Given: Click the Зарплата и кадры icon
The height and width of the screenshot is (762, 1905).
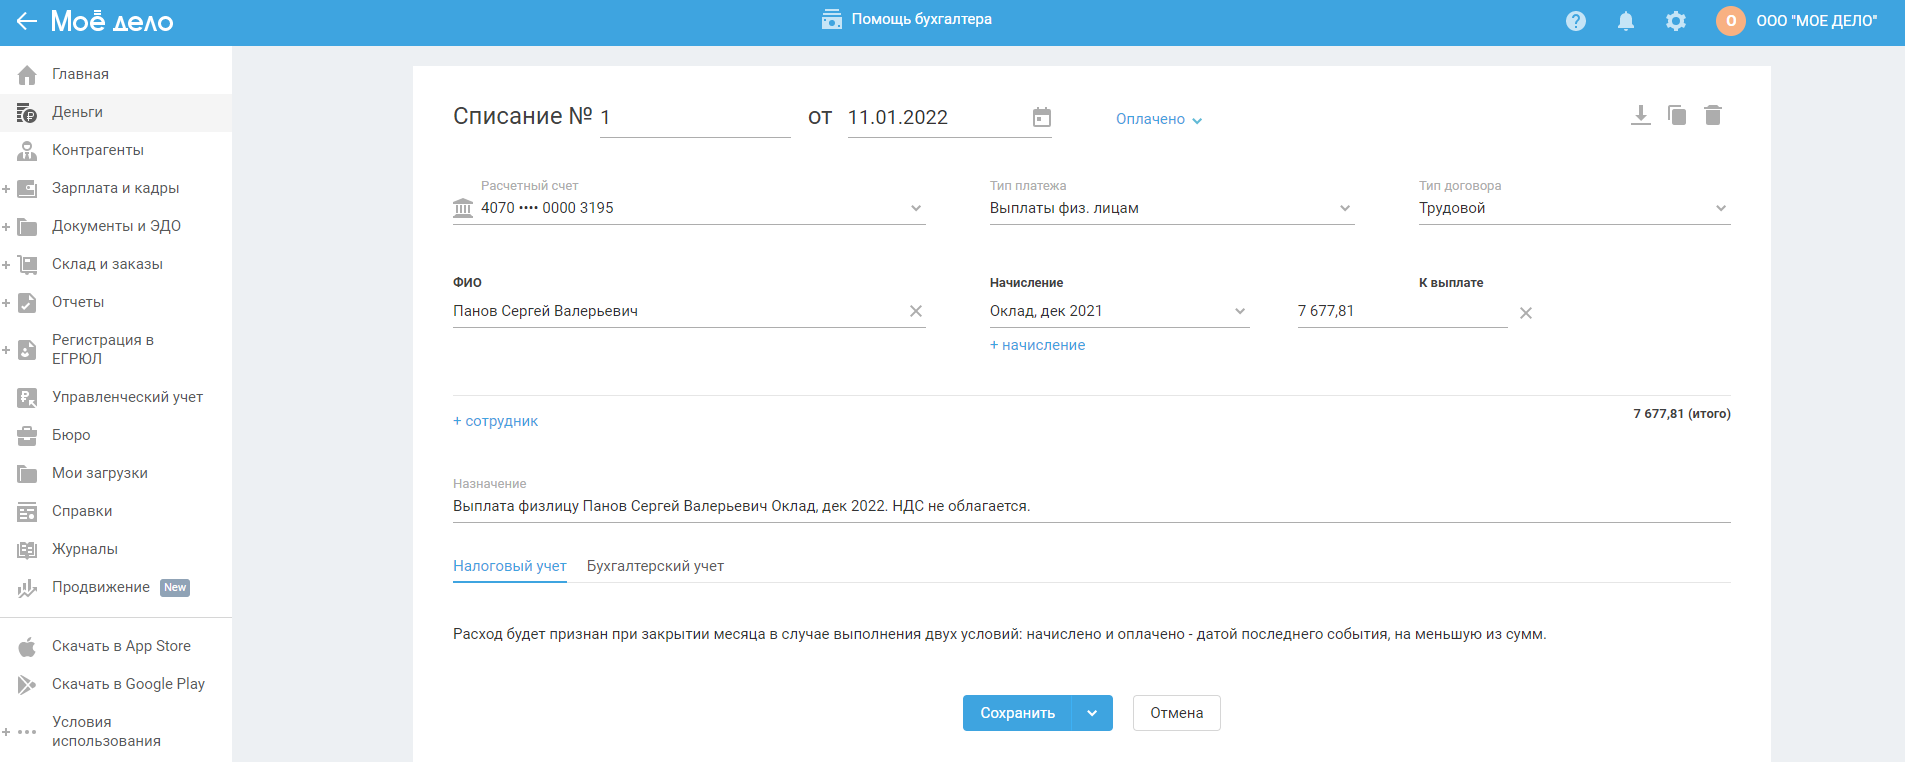Looking at the screenshot, I should [27, 189].
